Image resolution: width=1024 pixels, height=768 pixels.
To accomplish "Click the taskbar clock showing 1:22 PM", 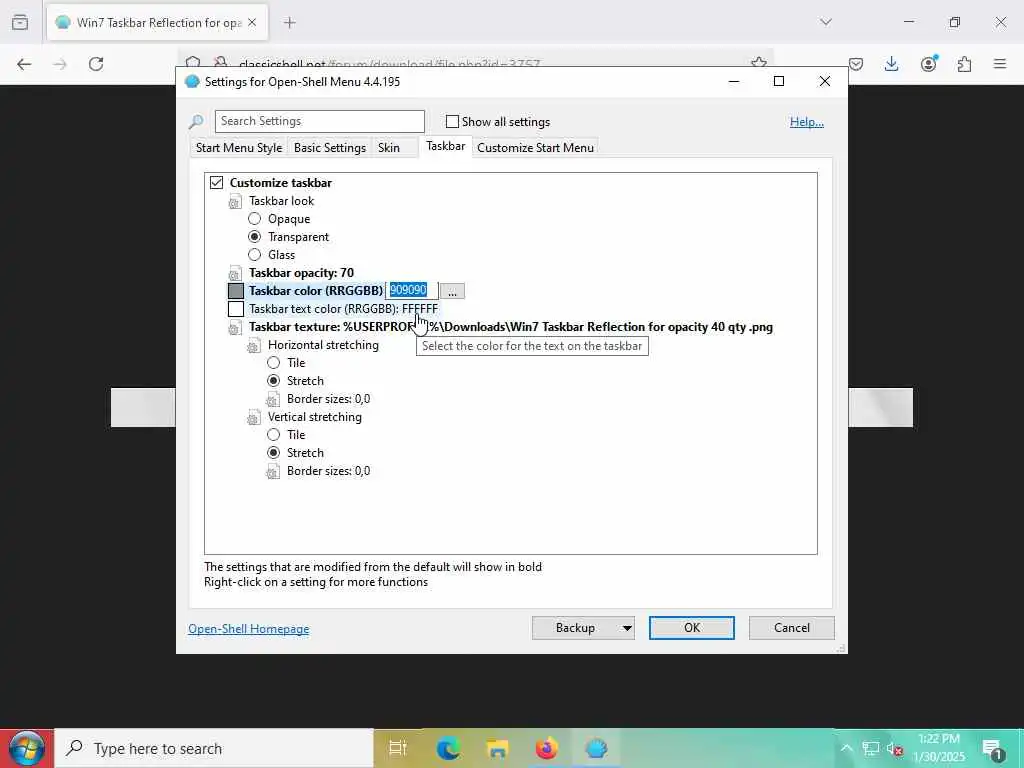I will click(x=938, y=748).
